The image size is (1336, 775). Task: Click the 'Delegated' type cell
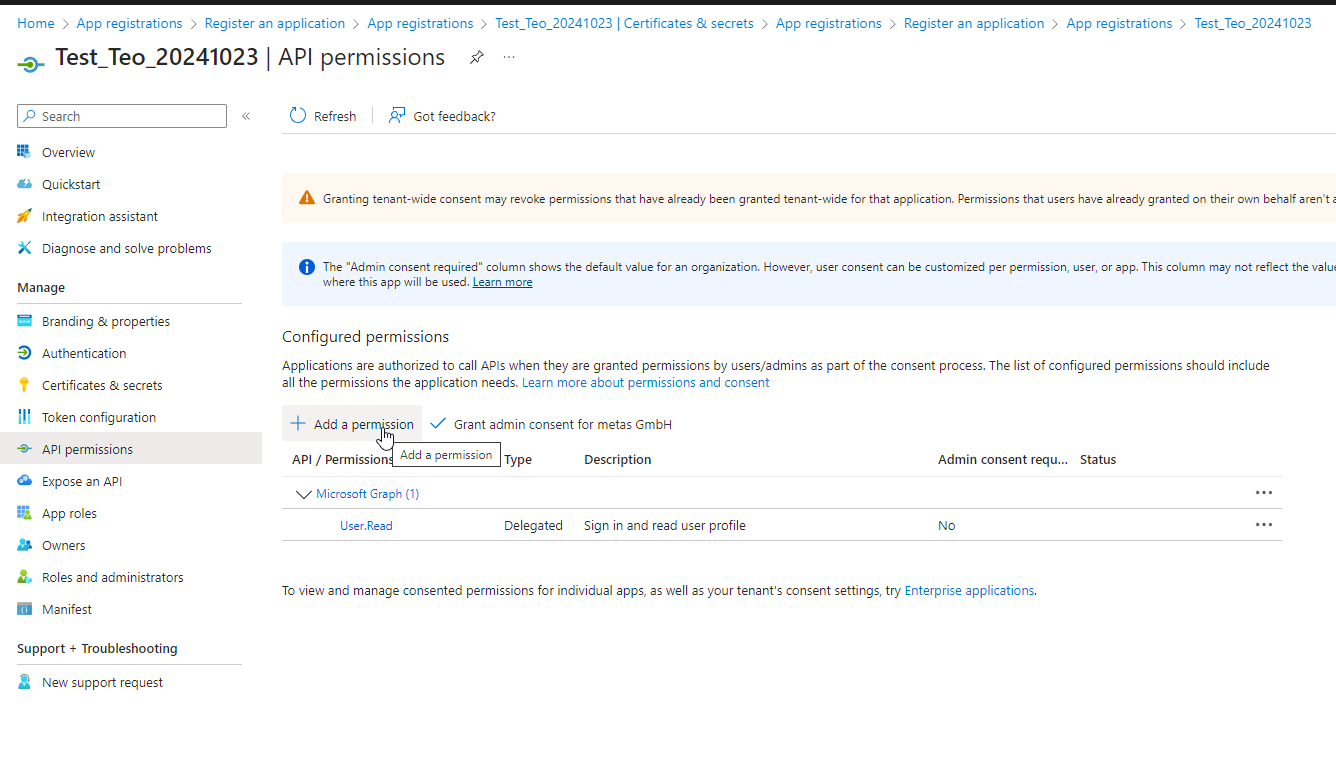click(x=533, y=525)
